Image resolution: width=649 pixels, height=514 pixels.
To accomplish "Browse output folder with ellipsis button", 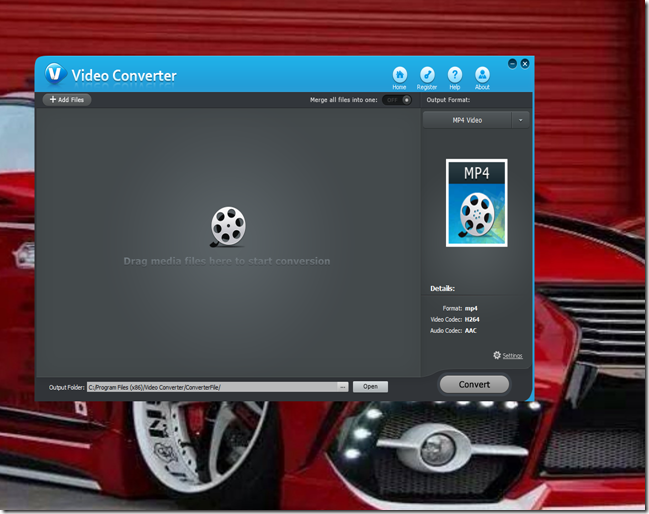I will tap(342, 387).
